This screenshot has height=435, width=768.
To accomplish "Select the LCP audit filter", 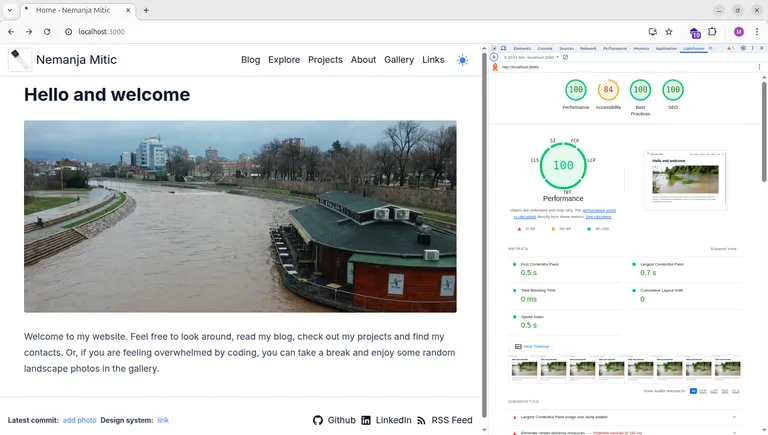I will 714,391.
